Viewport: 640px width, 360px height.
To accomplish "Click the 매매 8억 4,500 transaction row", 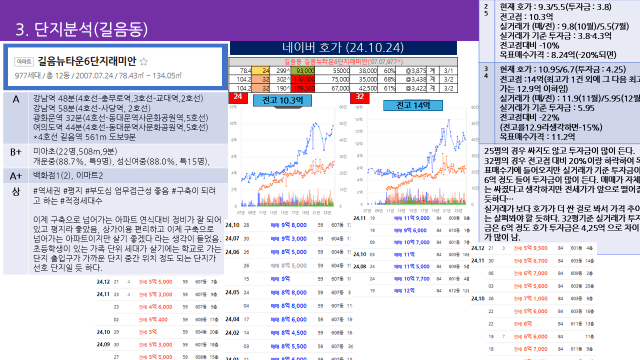I will (x=287, y=333).
